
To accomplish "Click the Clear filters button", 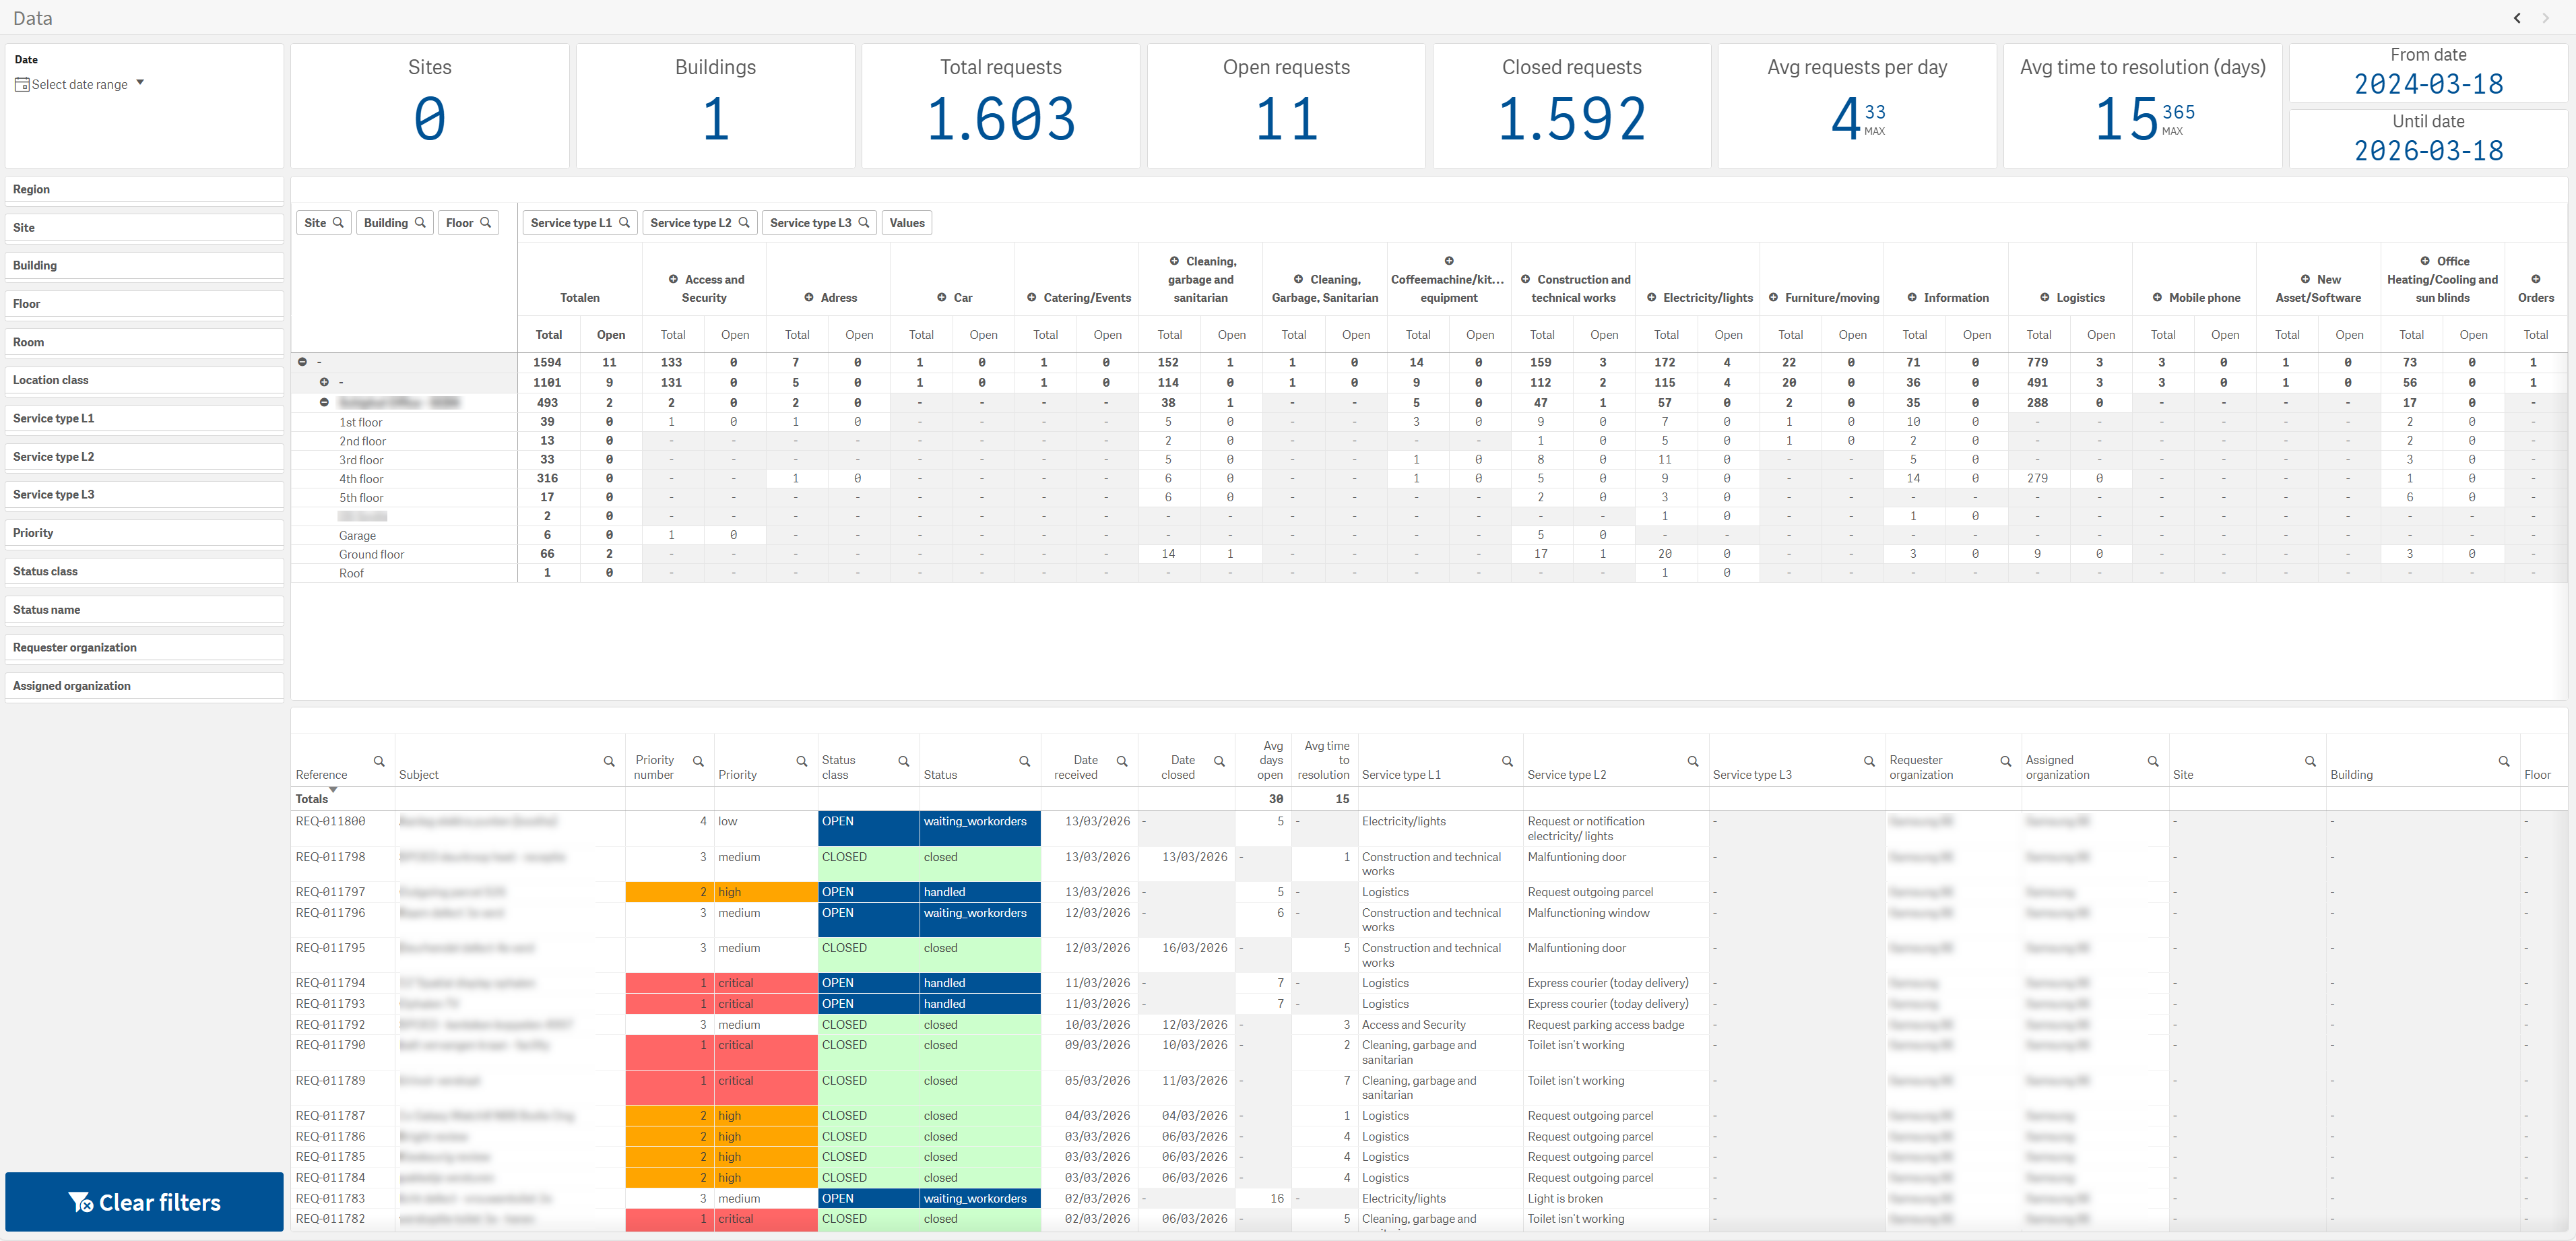I will 144,1202.
